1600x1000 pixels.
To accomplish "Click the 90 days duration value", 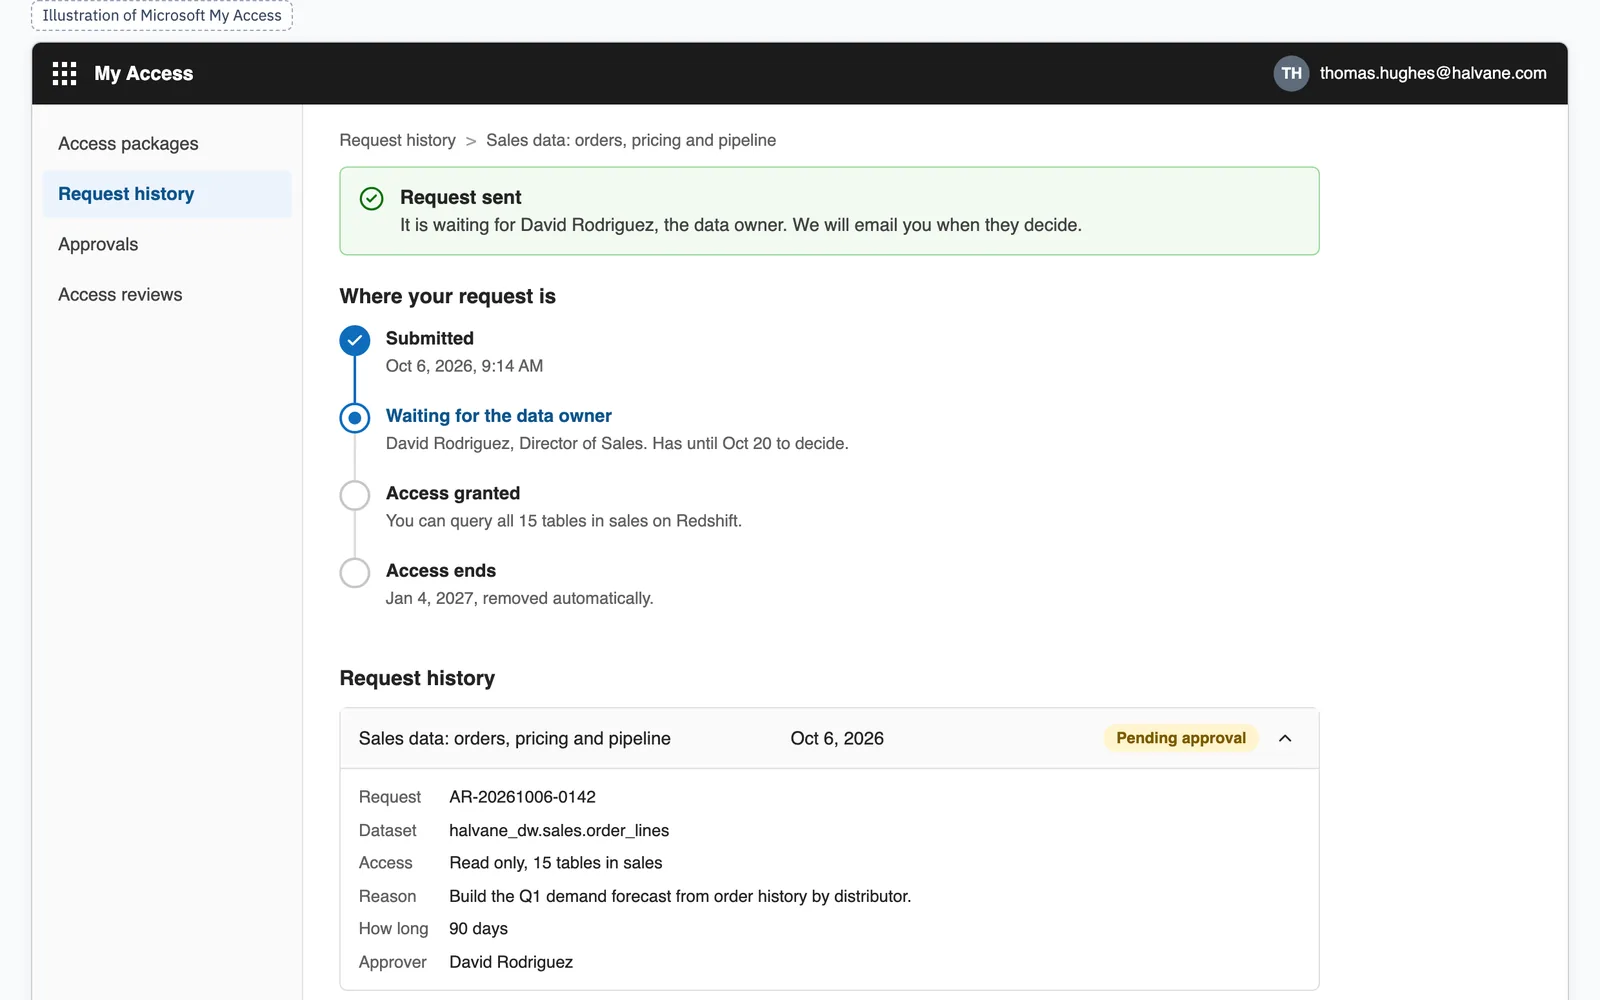I will 478,929.
